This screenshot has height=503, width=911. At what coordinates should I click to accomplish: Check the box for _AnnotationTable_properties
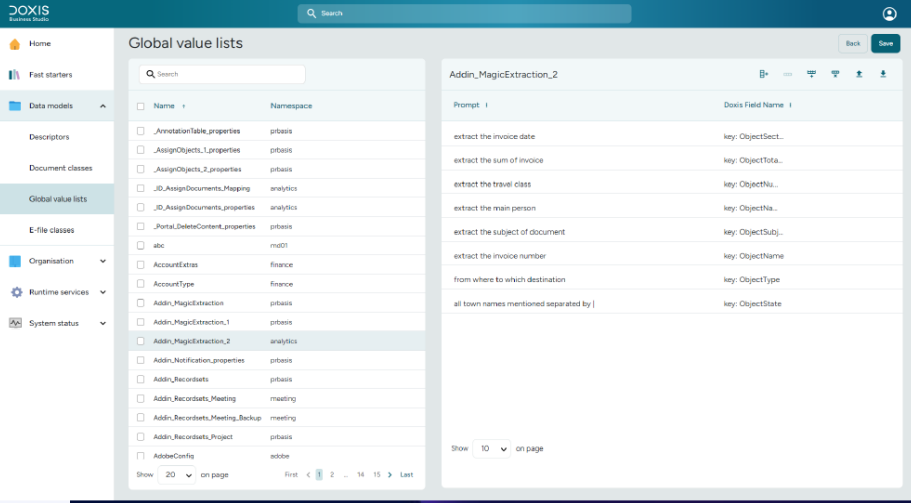pos(141,131)
